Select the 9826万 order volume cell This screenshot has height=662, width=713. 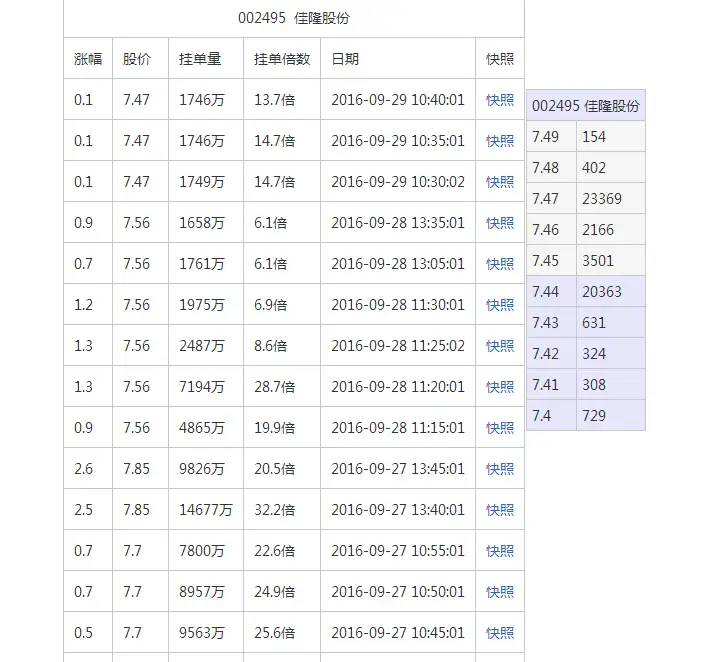206,468
